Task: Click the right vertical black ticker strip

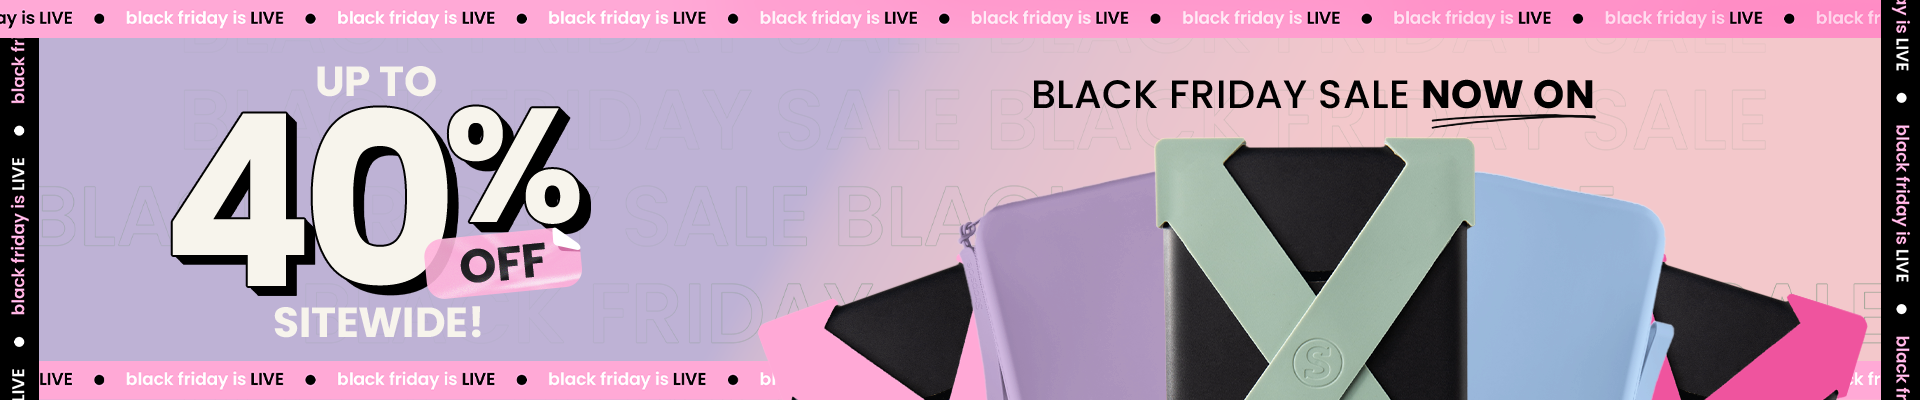Action: [x=1901, y=200]
